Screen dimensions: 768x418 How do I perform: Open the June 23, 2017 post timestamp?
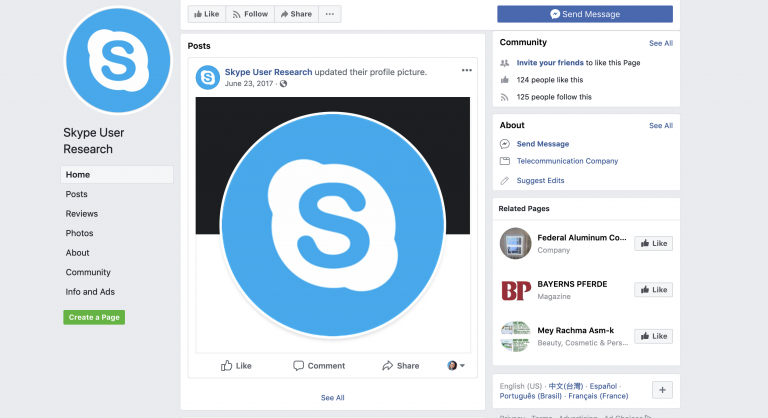tap(249, 84)
